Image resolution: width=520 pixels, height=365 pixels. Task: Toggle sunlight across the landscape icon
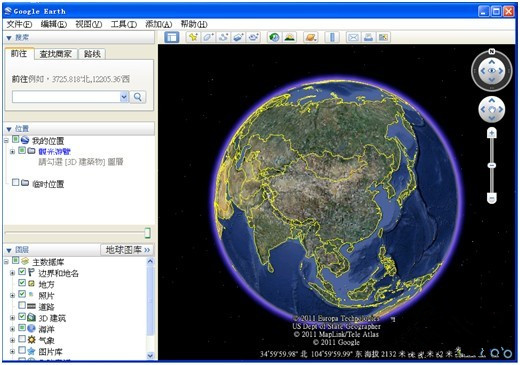(x=290, y=37)
